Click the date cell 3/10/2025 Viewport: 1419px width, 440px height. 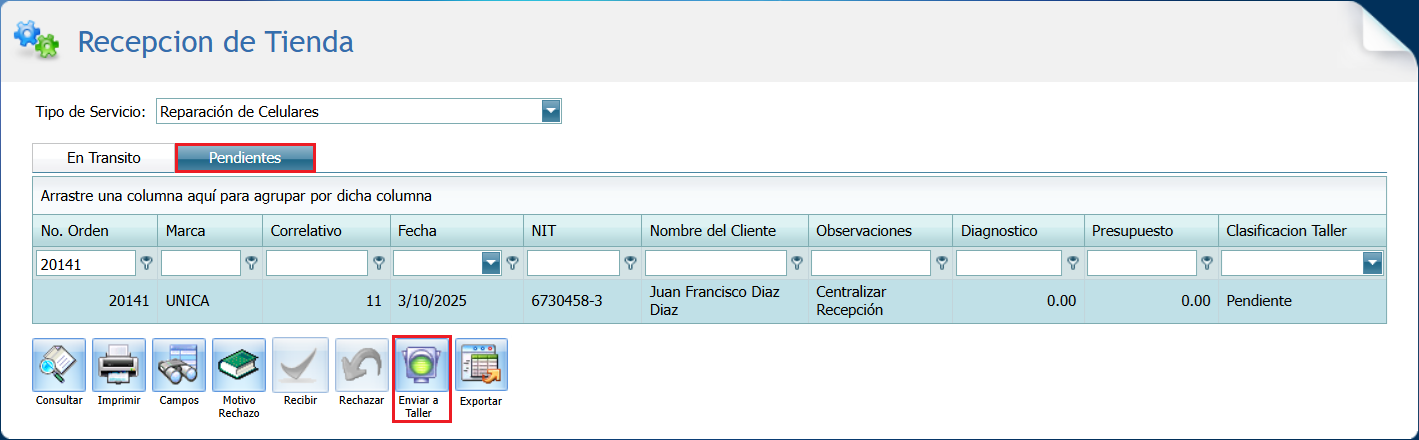coord(457,301)
